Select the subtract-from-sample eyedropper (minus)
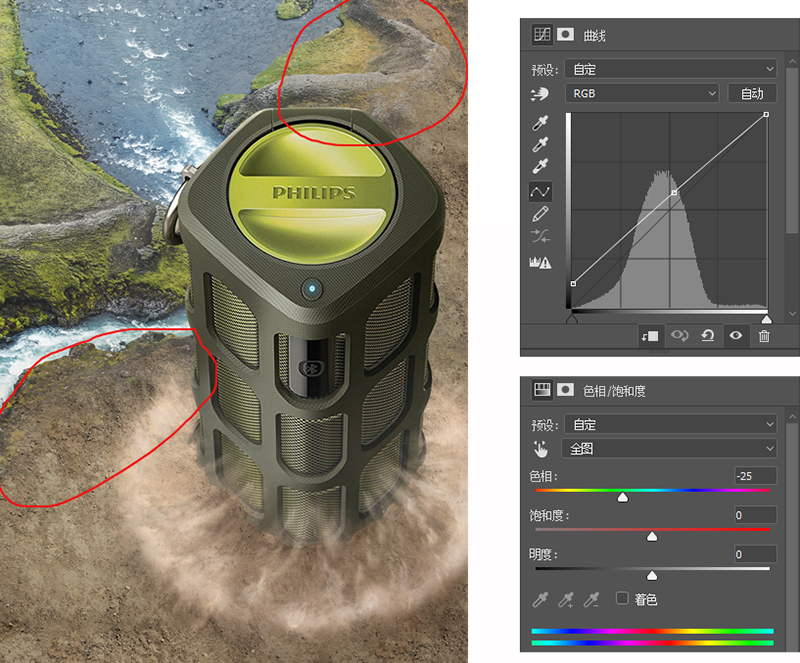The image size is (800, 663). coord(591,599)
